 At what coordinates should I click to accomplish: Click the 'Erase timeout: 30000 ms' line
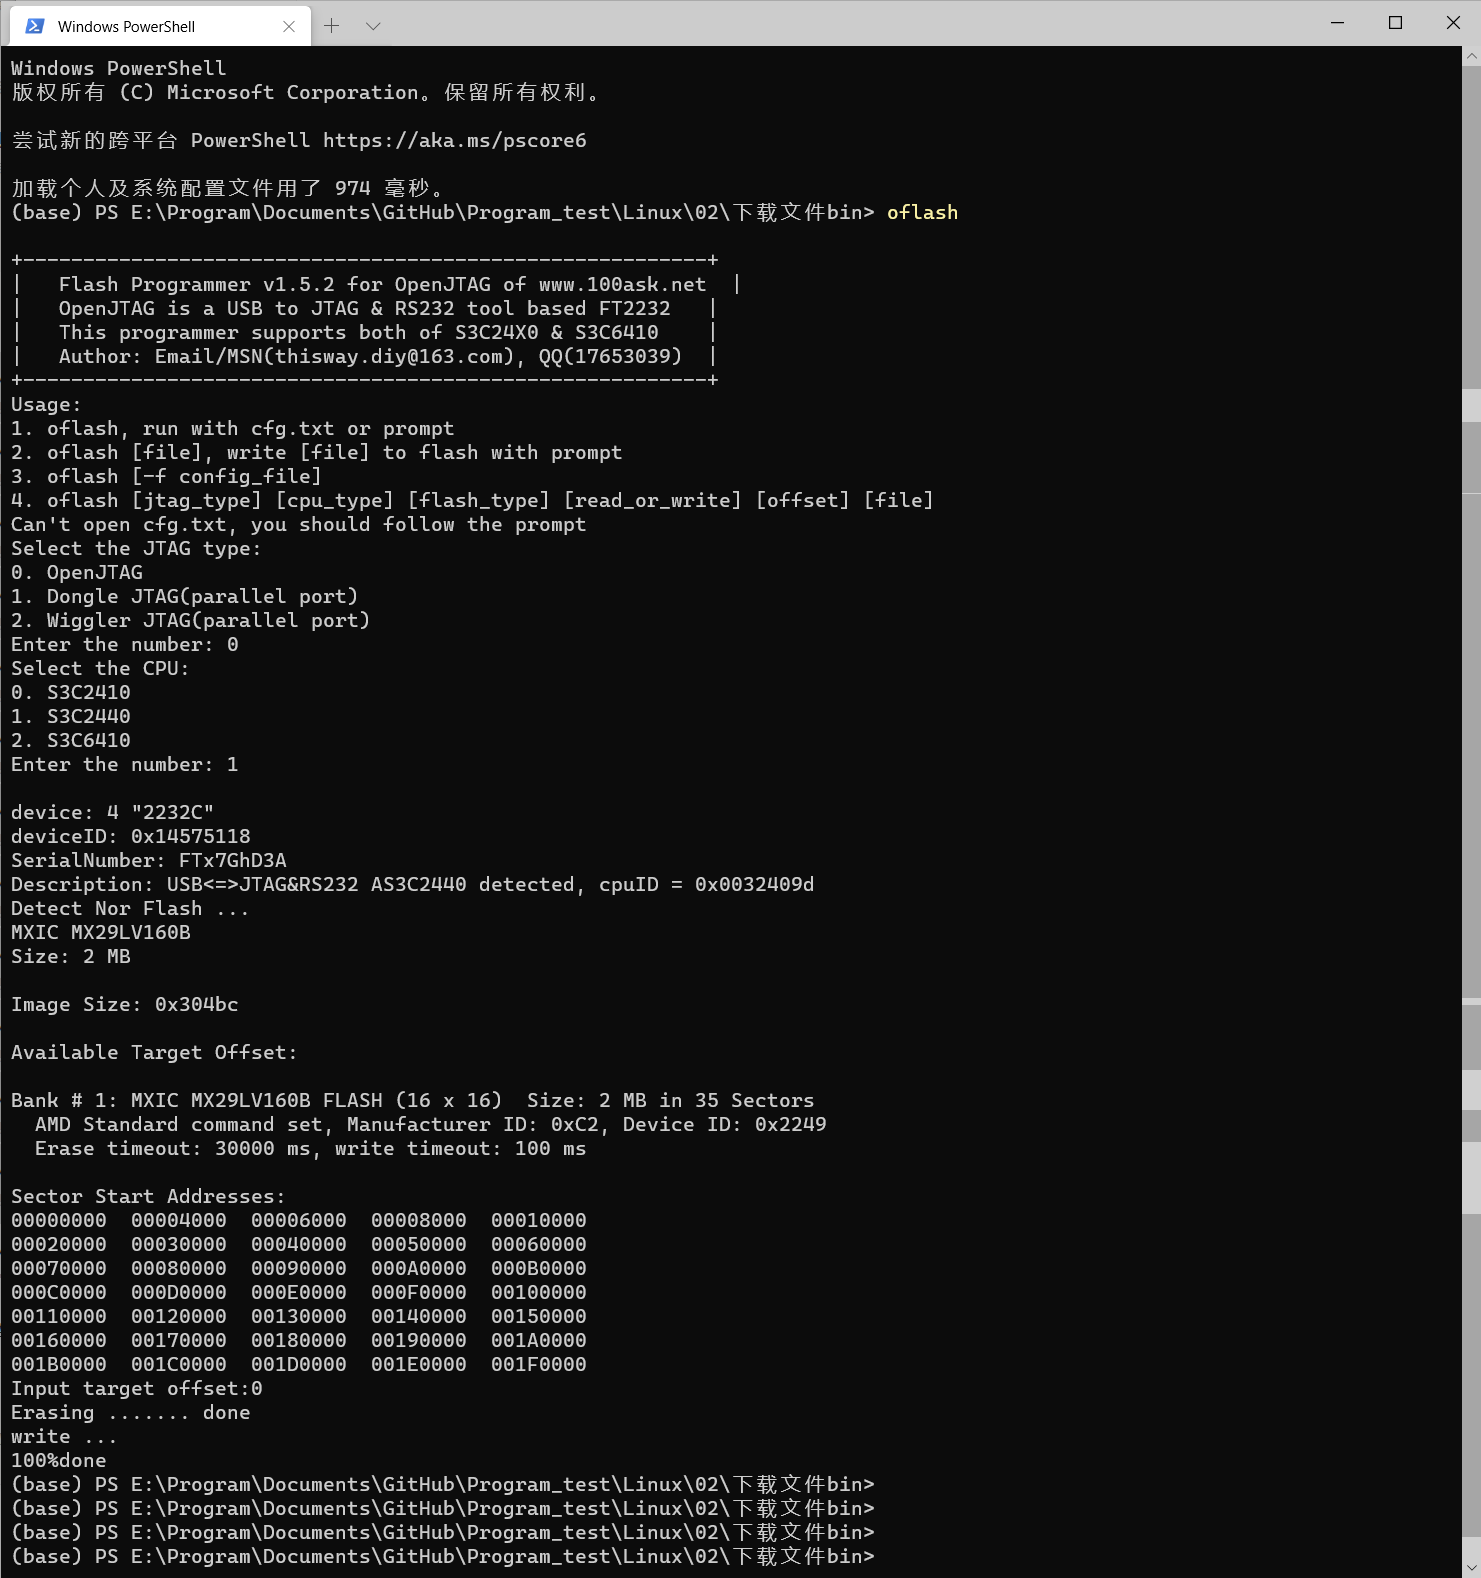pyautogui.click(x=311, y=1149)
